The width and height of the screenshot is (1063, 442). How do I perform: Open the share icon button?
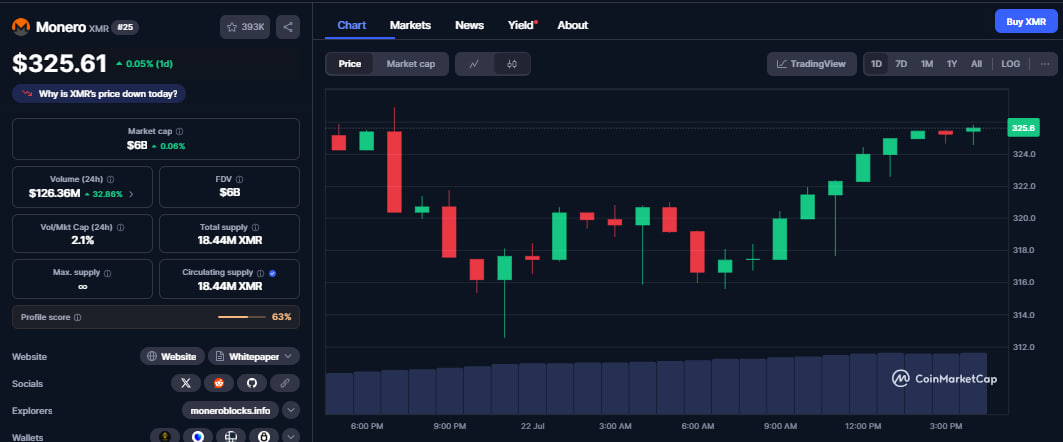point(288,27)
